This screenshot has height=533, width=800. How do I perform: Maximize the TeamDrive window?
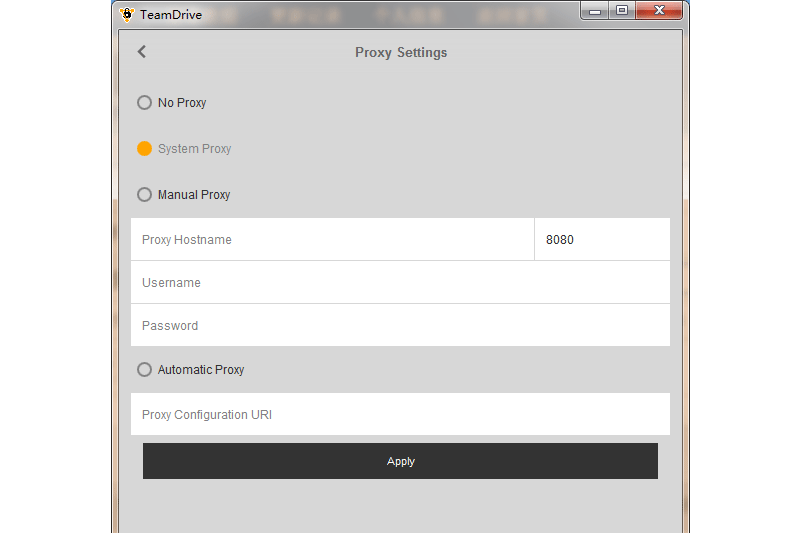coord(621,10)
